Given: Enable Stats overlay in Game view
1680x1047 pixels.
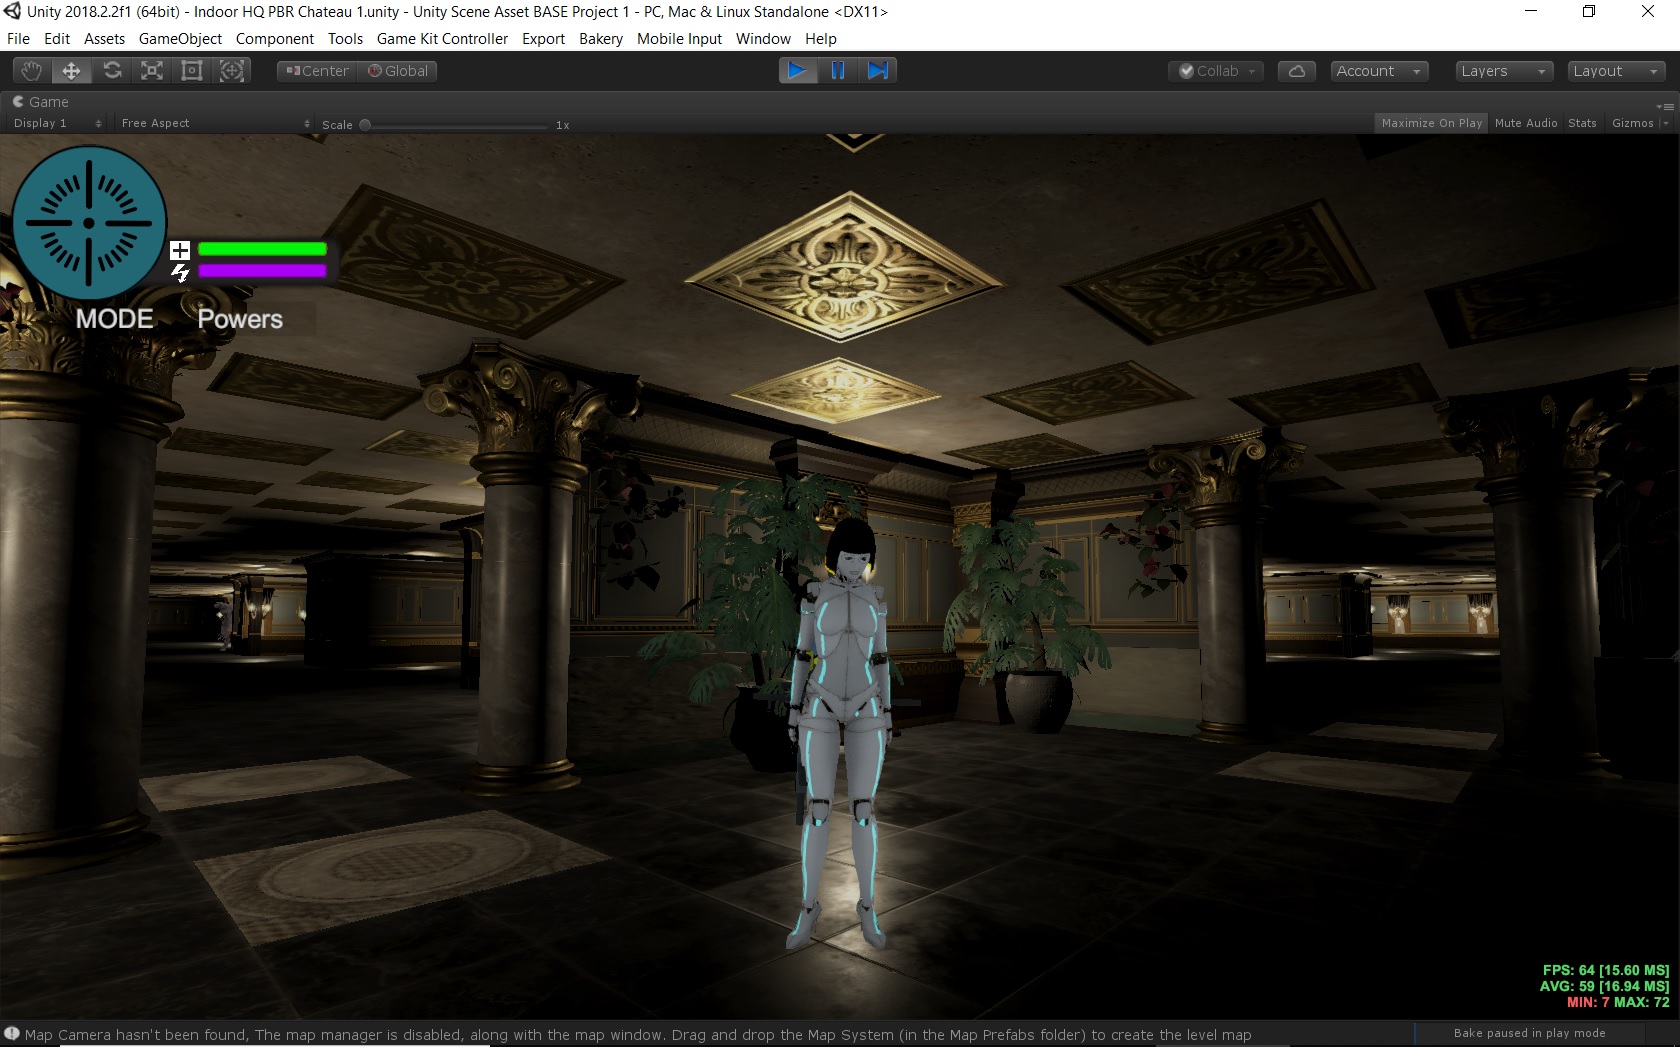Looking at the screenshot, I should click(1581, 123).
